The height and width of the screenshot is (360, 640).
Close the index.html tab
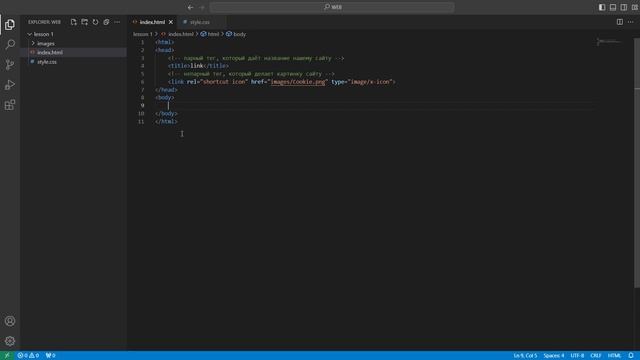171,22
